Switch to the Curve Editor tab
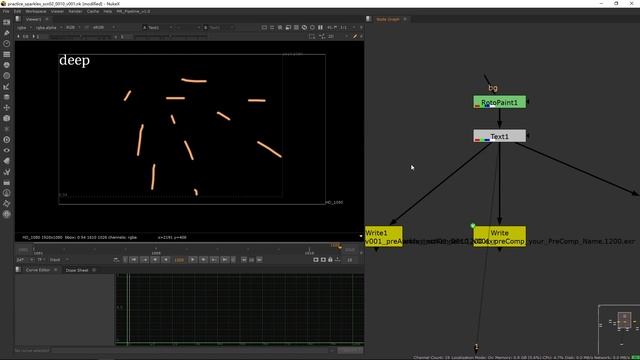This screenshot has height=360, width=640. pyautogui.click(x=38, y=270)
